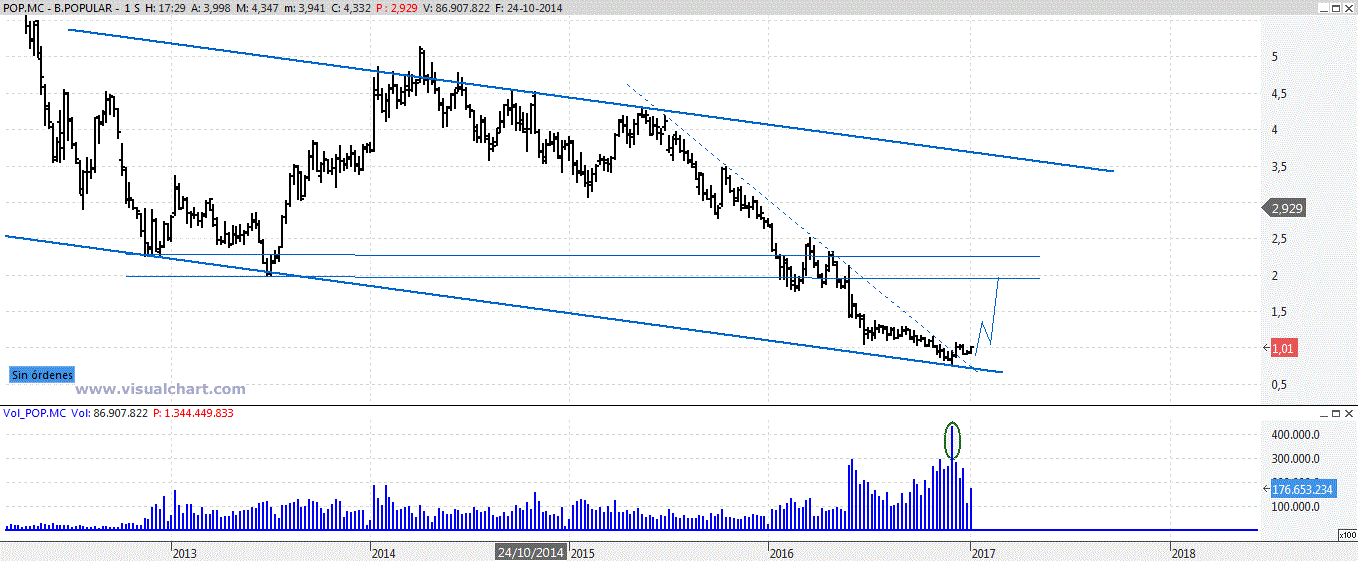
Task: Click the x100 volume scale box
Action: tap(1346, 536)
